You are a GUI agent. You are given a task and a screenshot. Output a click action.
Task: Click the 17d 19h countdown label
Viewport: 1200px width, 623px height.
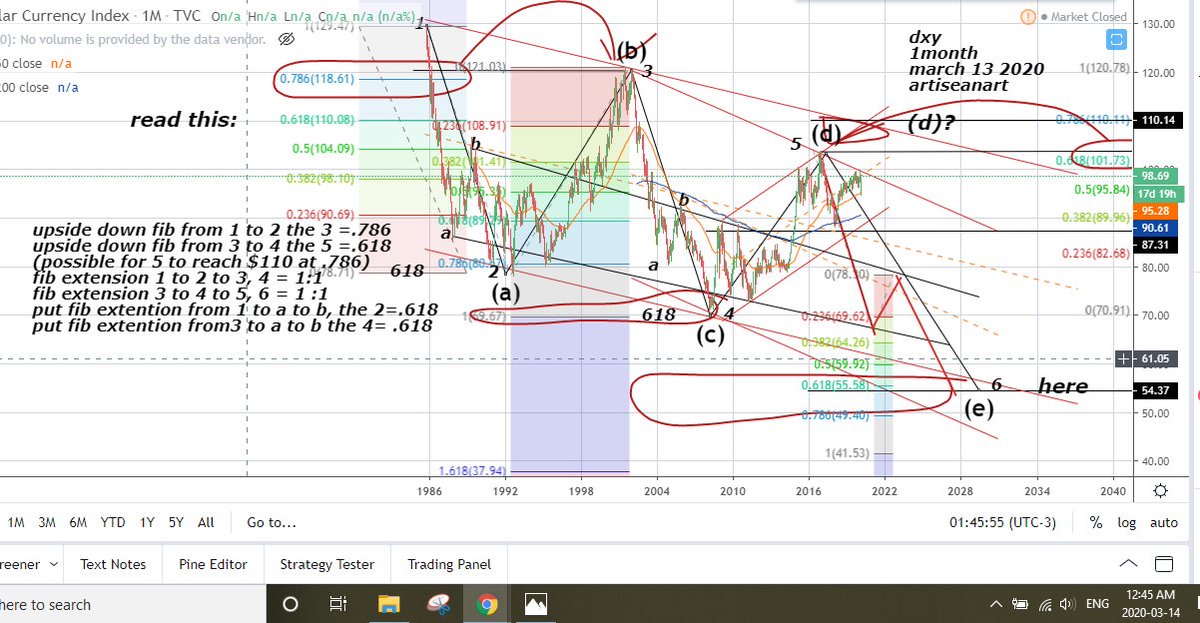(x=1157, y=193)
